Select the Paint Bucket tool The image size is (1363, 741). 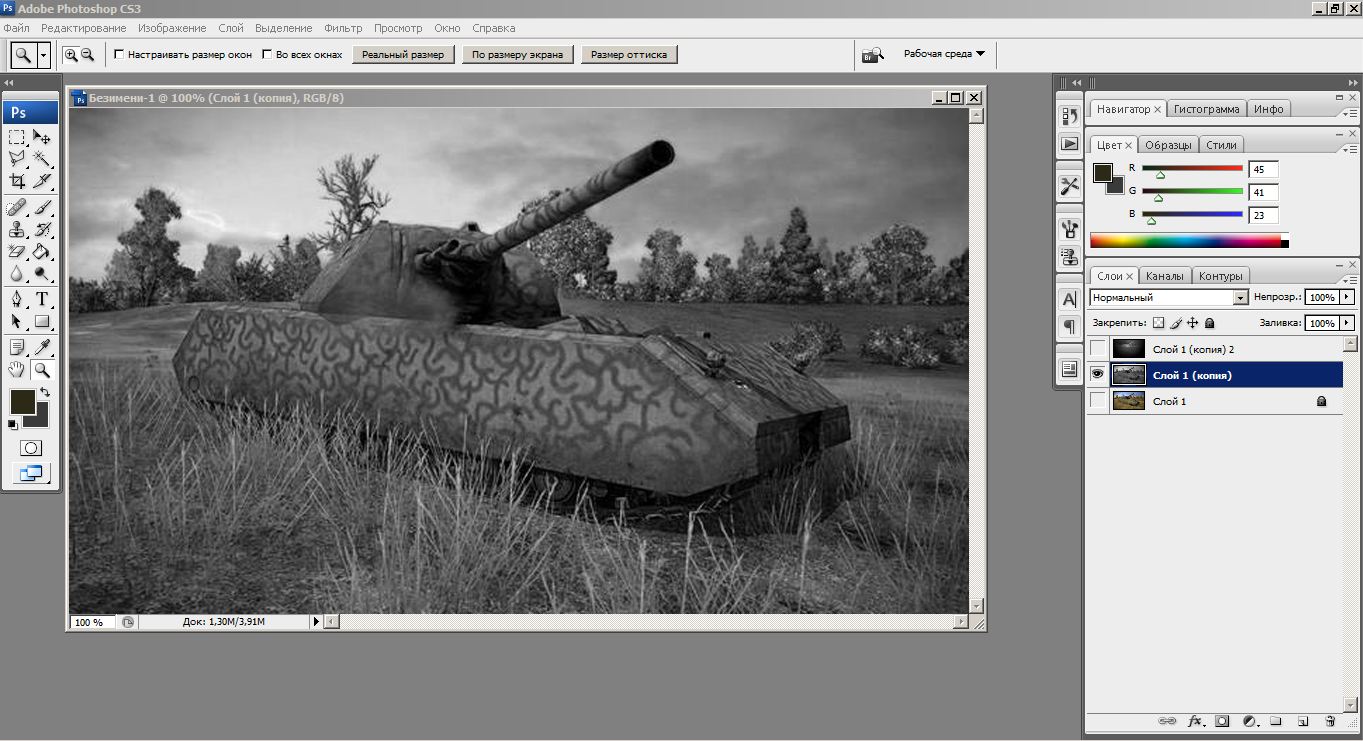(x=42, y=252)
